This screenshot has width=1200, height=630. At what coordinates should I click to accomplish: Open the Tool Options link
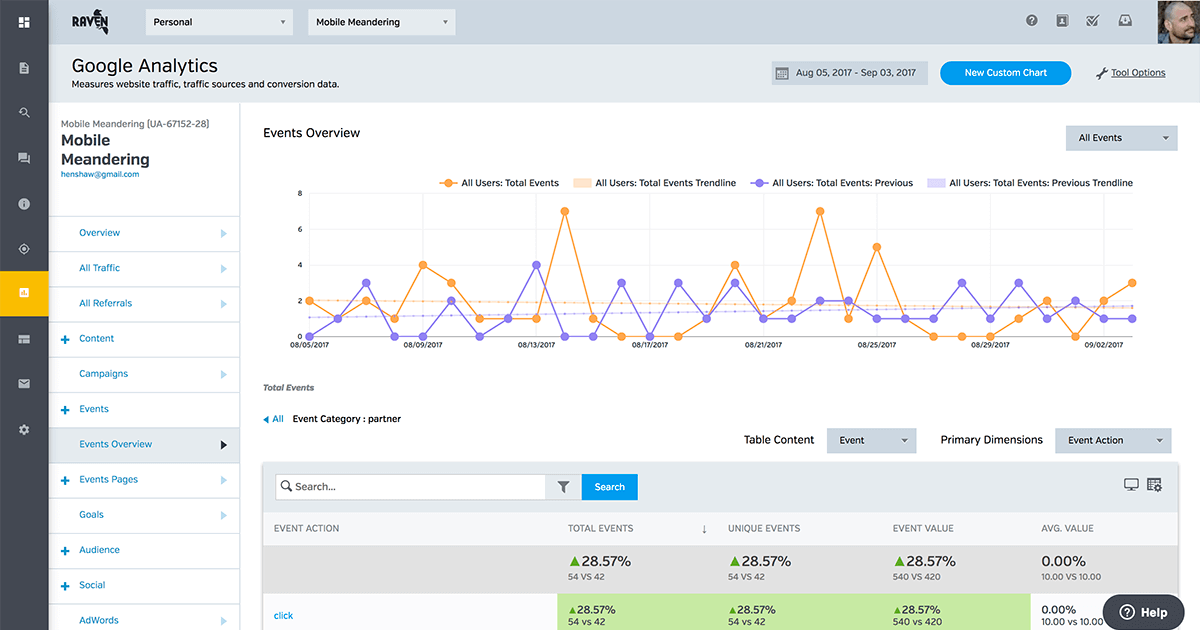(1137, 72)
